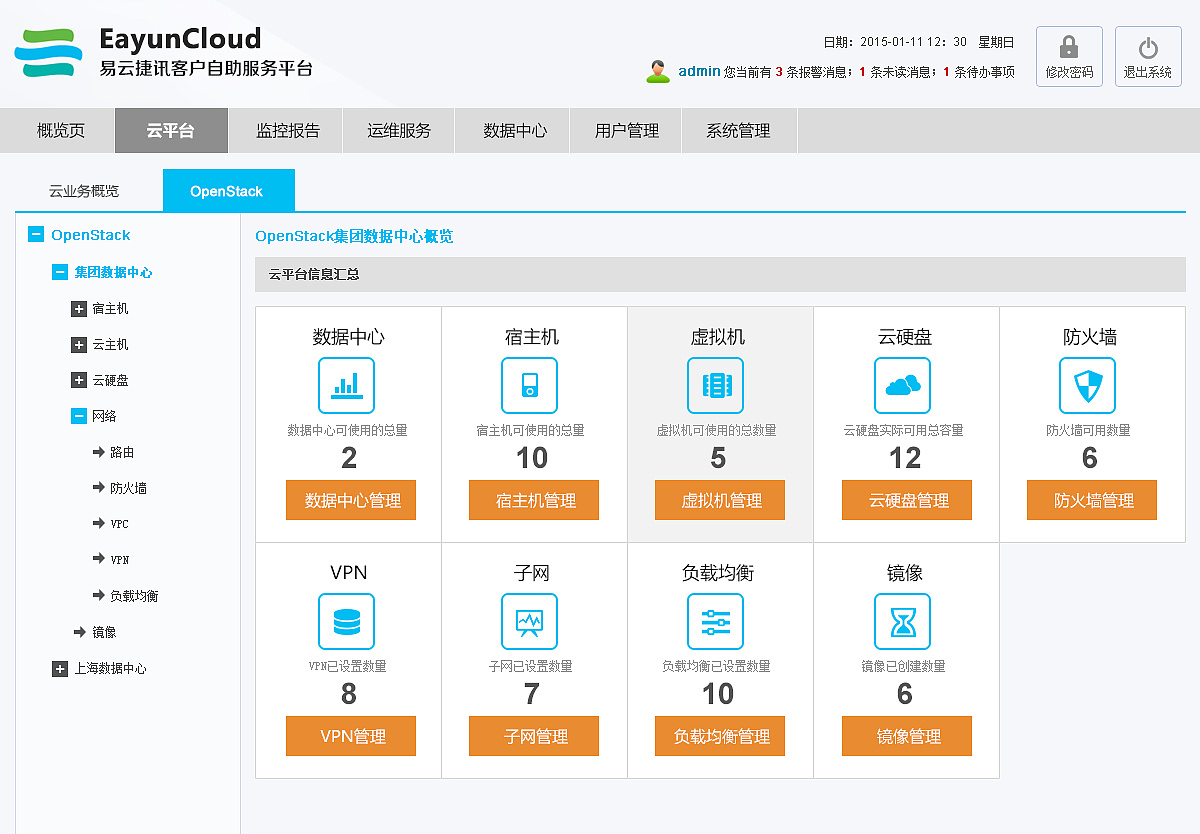Click the 云硬盘 cloud storage icon

(x=902, y=385)
